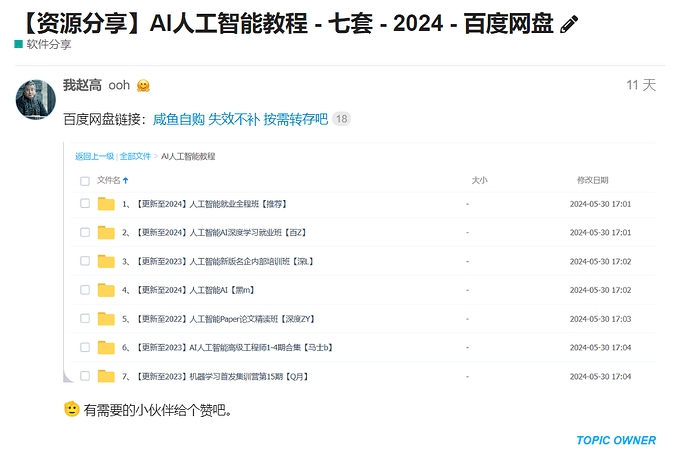Click the folder icon of AI深度学习就业班【百Z】

[x=106, y=232]
